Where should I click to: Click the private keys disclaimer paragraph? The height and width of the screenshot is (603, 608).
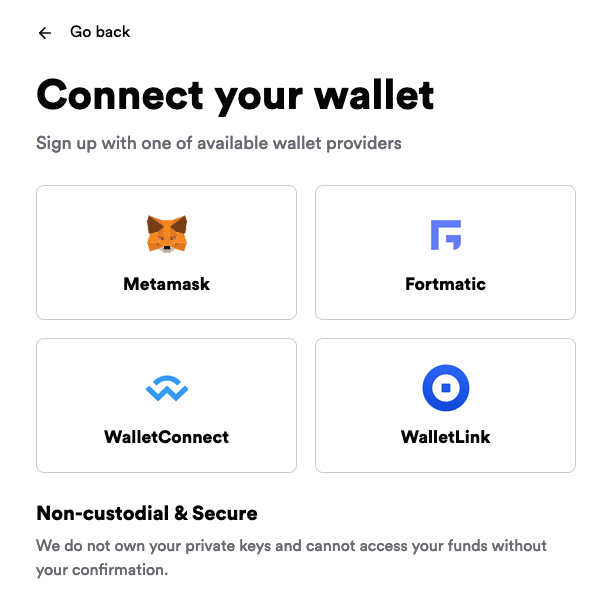point(292,558)
